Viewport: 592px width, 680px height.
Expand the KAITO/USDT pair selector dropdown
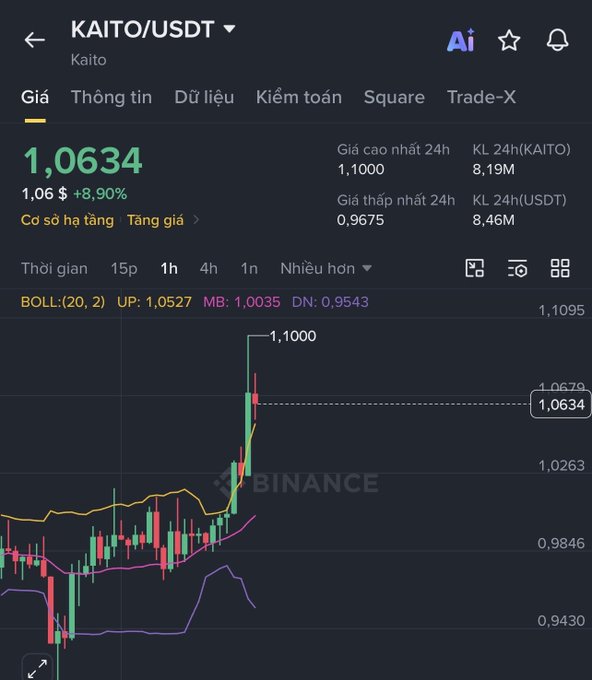pos(229,29)
